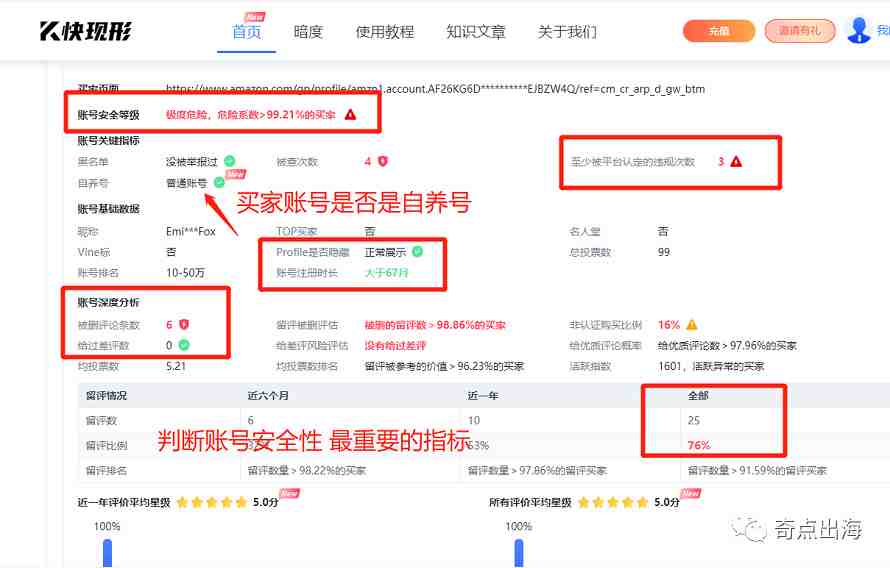Click red shield icon beside 被查次数 4

pyautogui.click(x=382, y=161)
